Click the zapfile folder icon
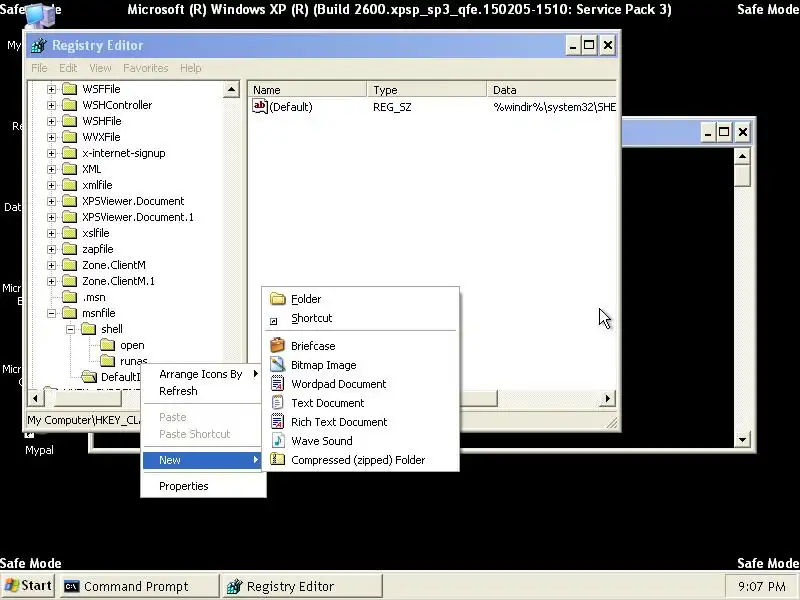 (69, 249)
